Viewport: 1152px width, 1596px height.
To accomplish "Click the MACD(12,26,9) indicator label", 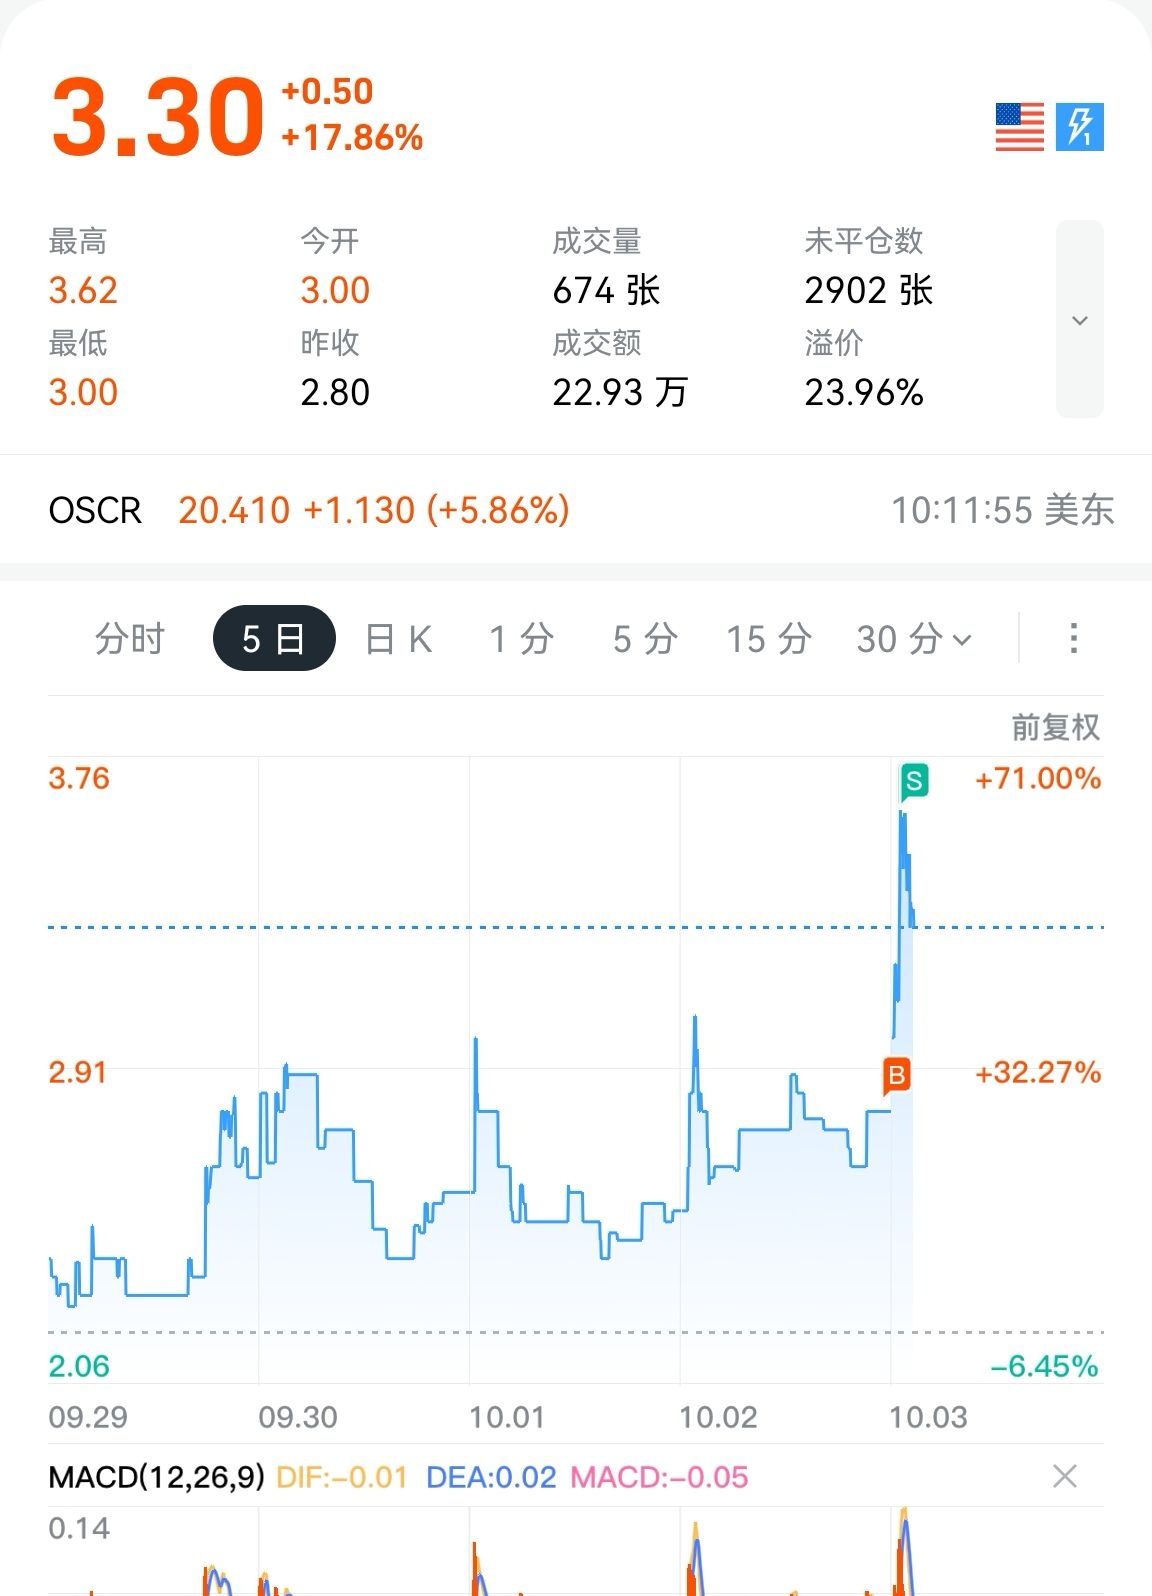I will point(156,1476).
